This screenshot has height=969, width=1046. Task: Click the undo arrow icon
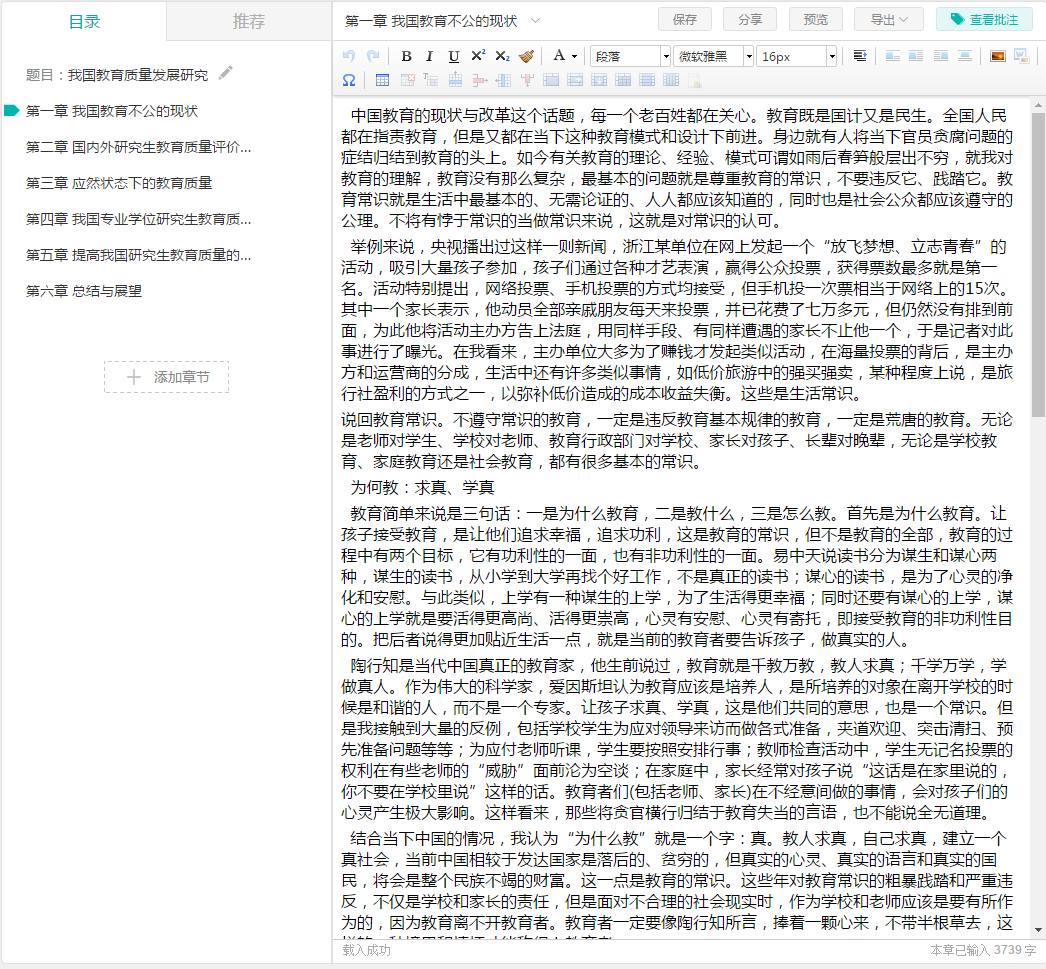(349, 56)
